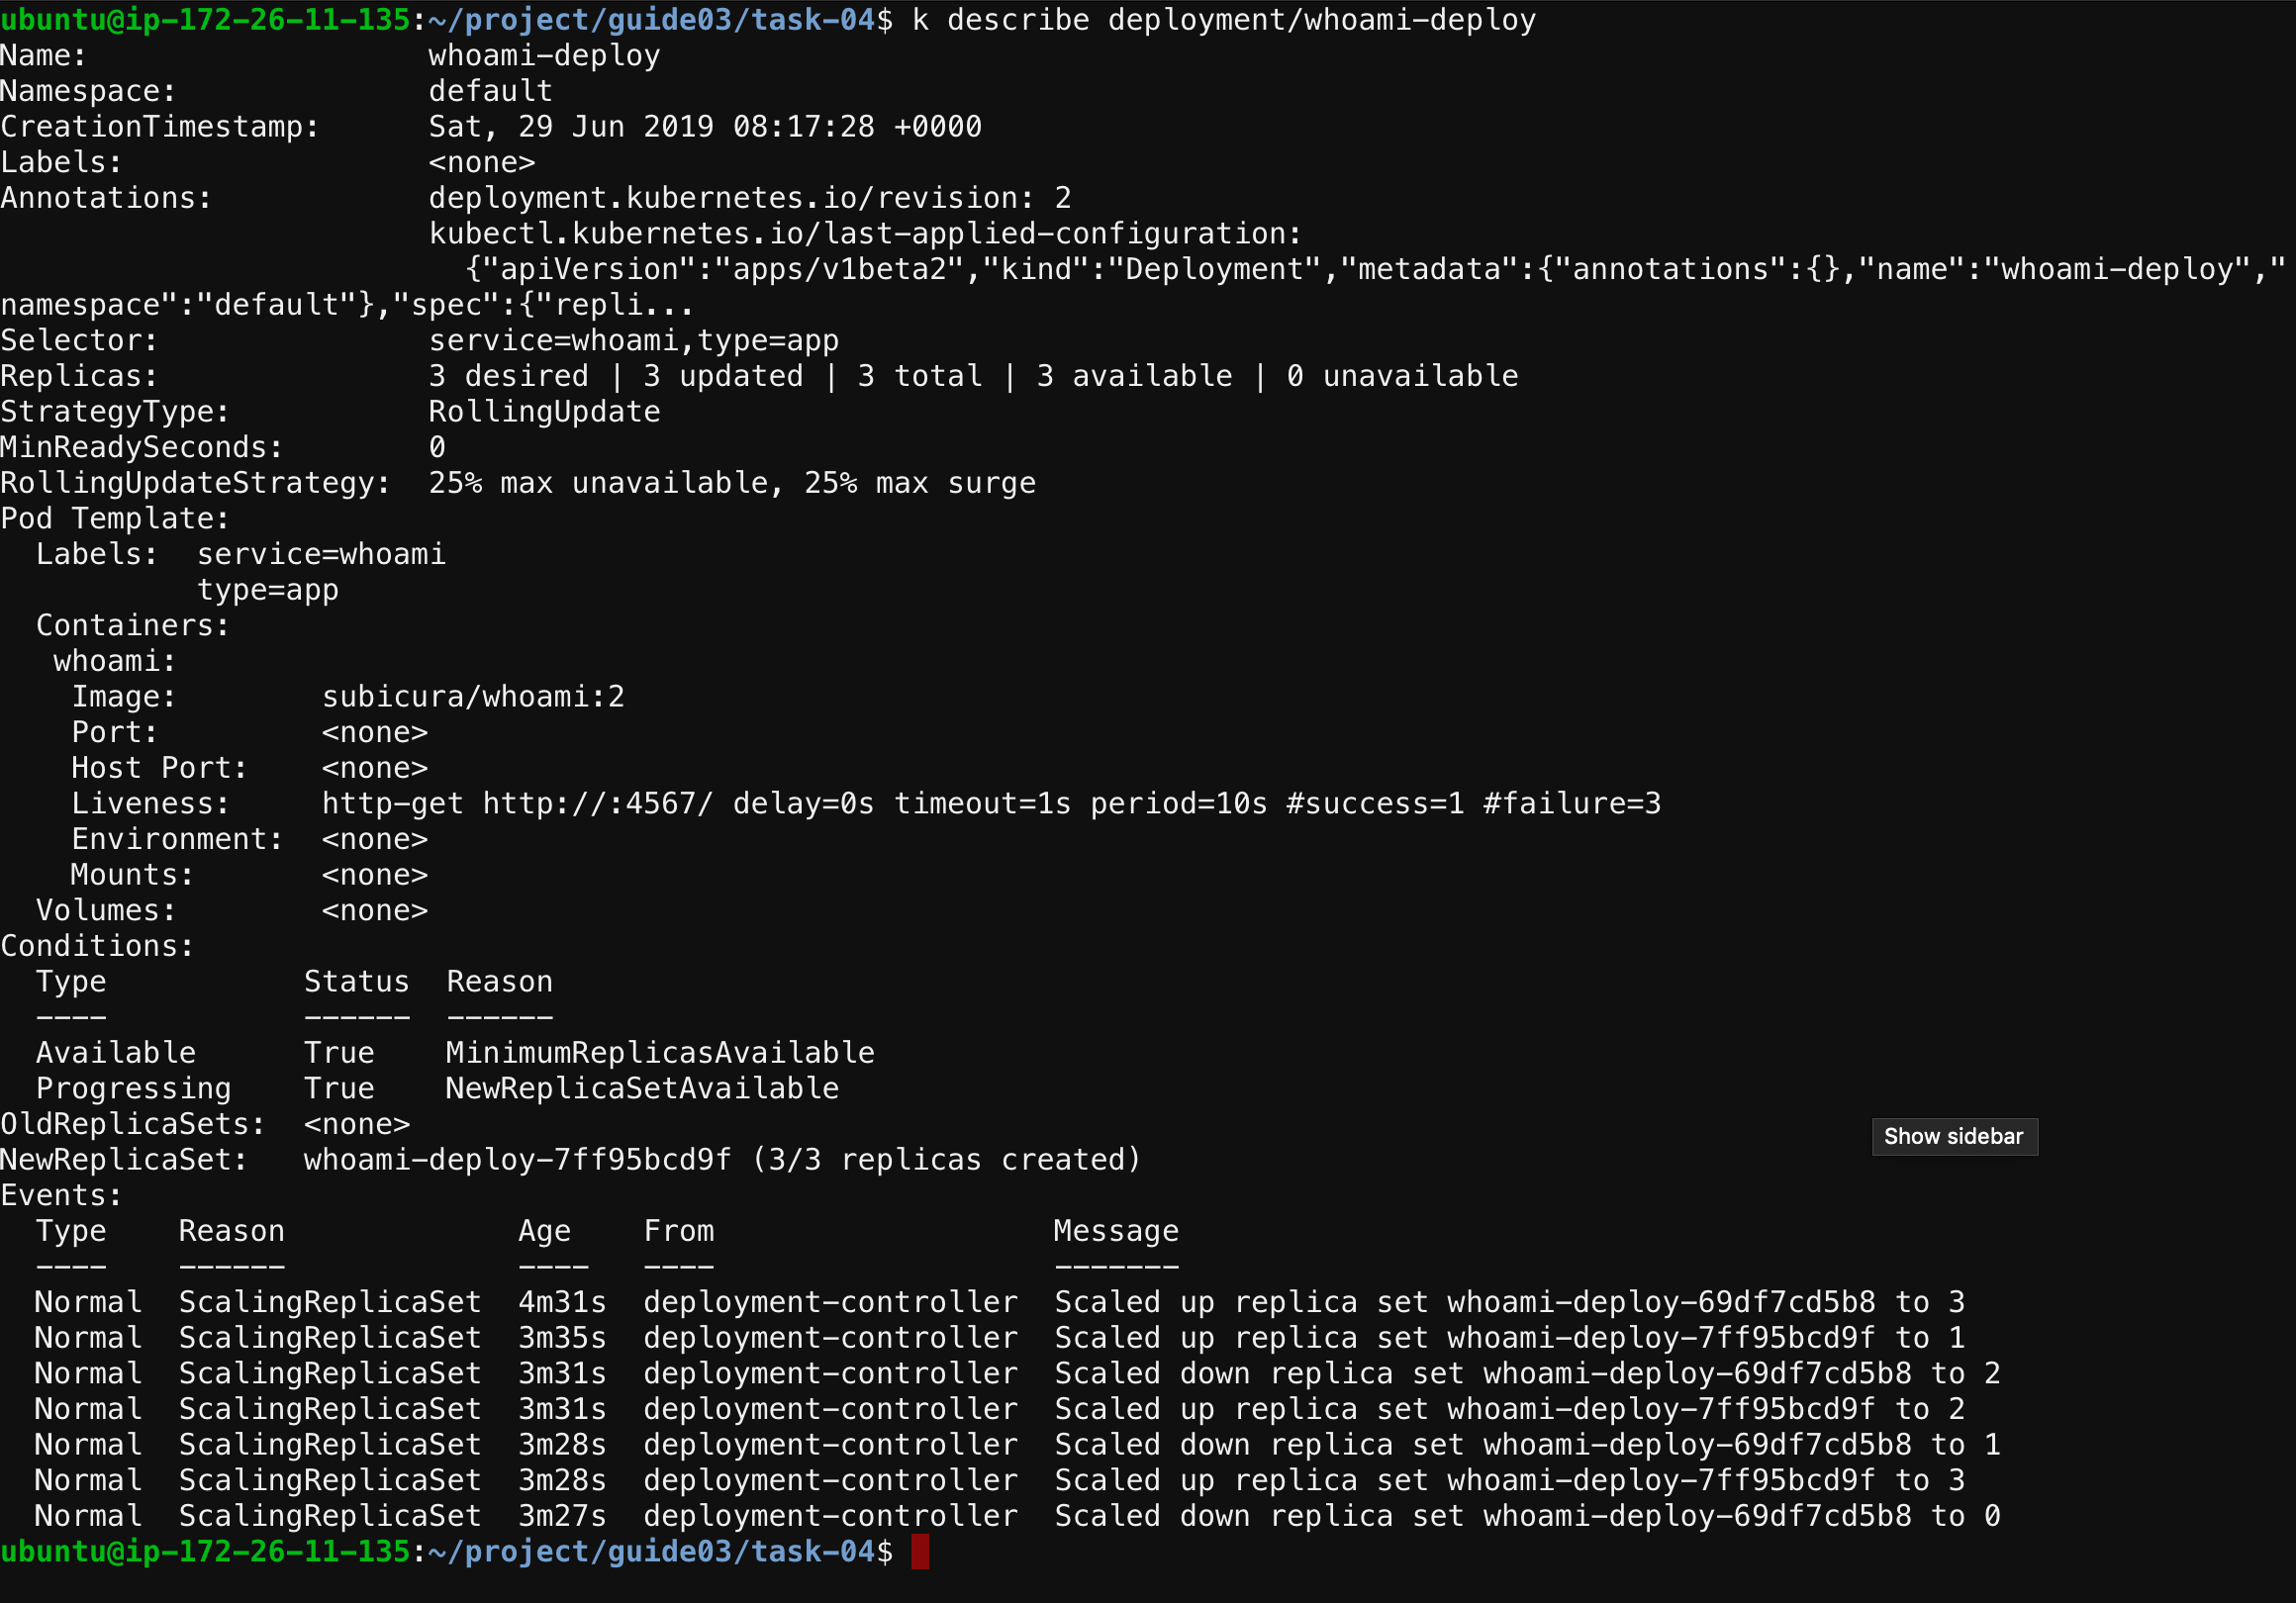
Task: Click event age '3m27s'
Action: pos(562,1516)
